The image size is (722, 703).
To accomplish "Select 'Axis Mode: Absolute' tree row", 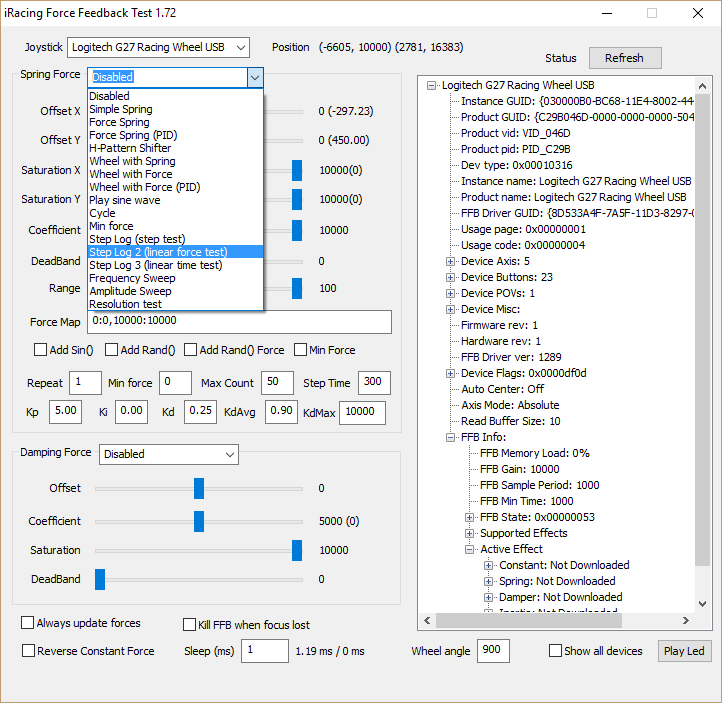I will pyautogui.click(x=510, y=406).
